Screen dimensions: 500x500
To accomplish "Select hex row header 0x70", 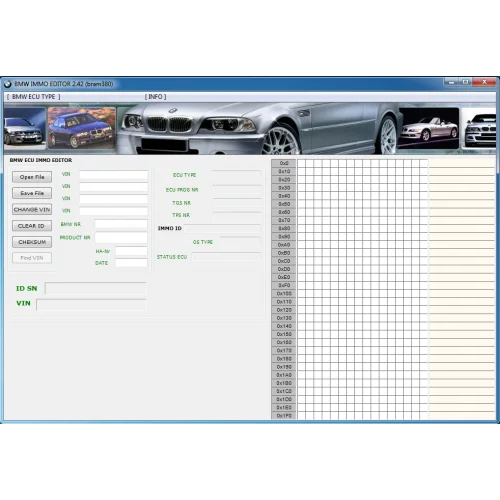I will click(x=284, y=220).
